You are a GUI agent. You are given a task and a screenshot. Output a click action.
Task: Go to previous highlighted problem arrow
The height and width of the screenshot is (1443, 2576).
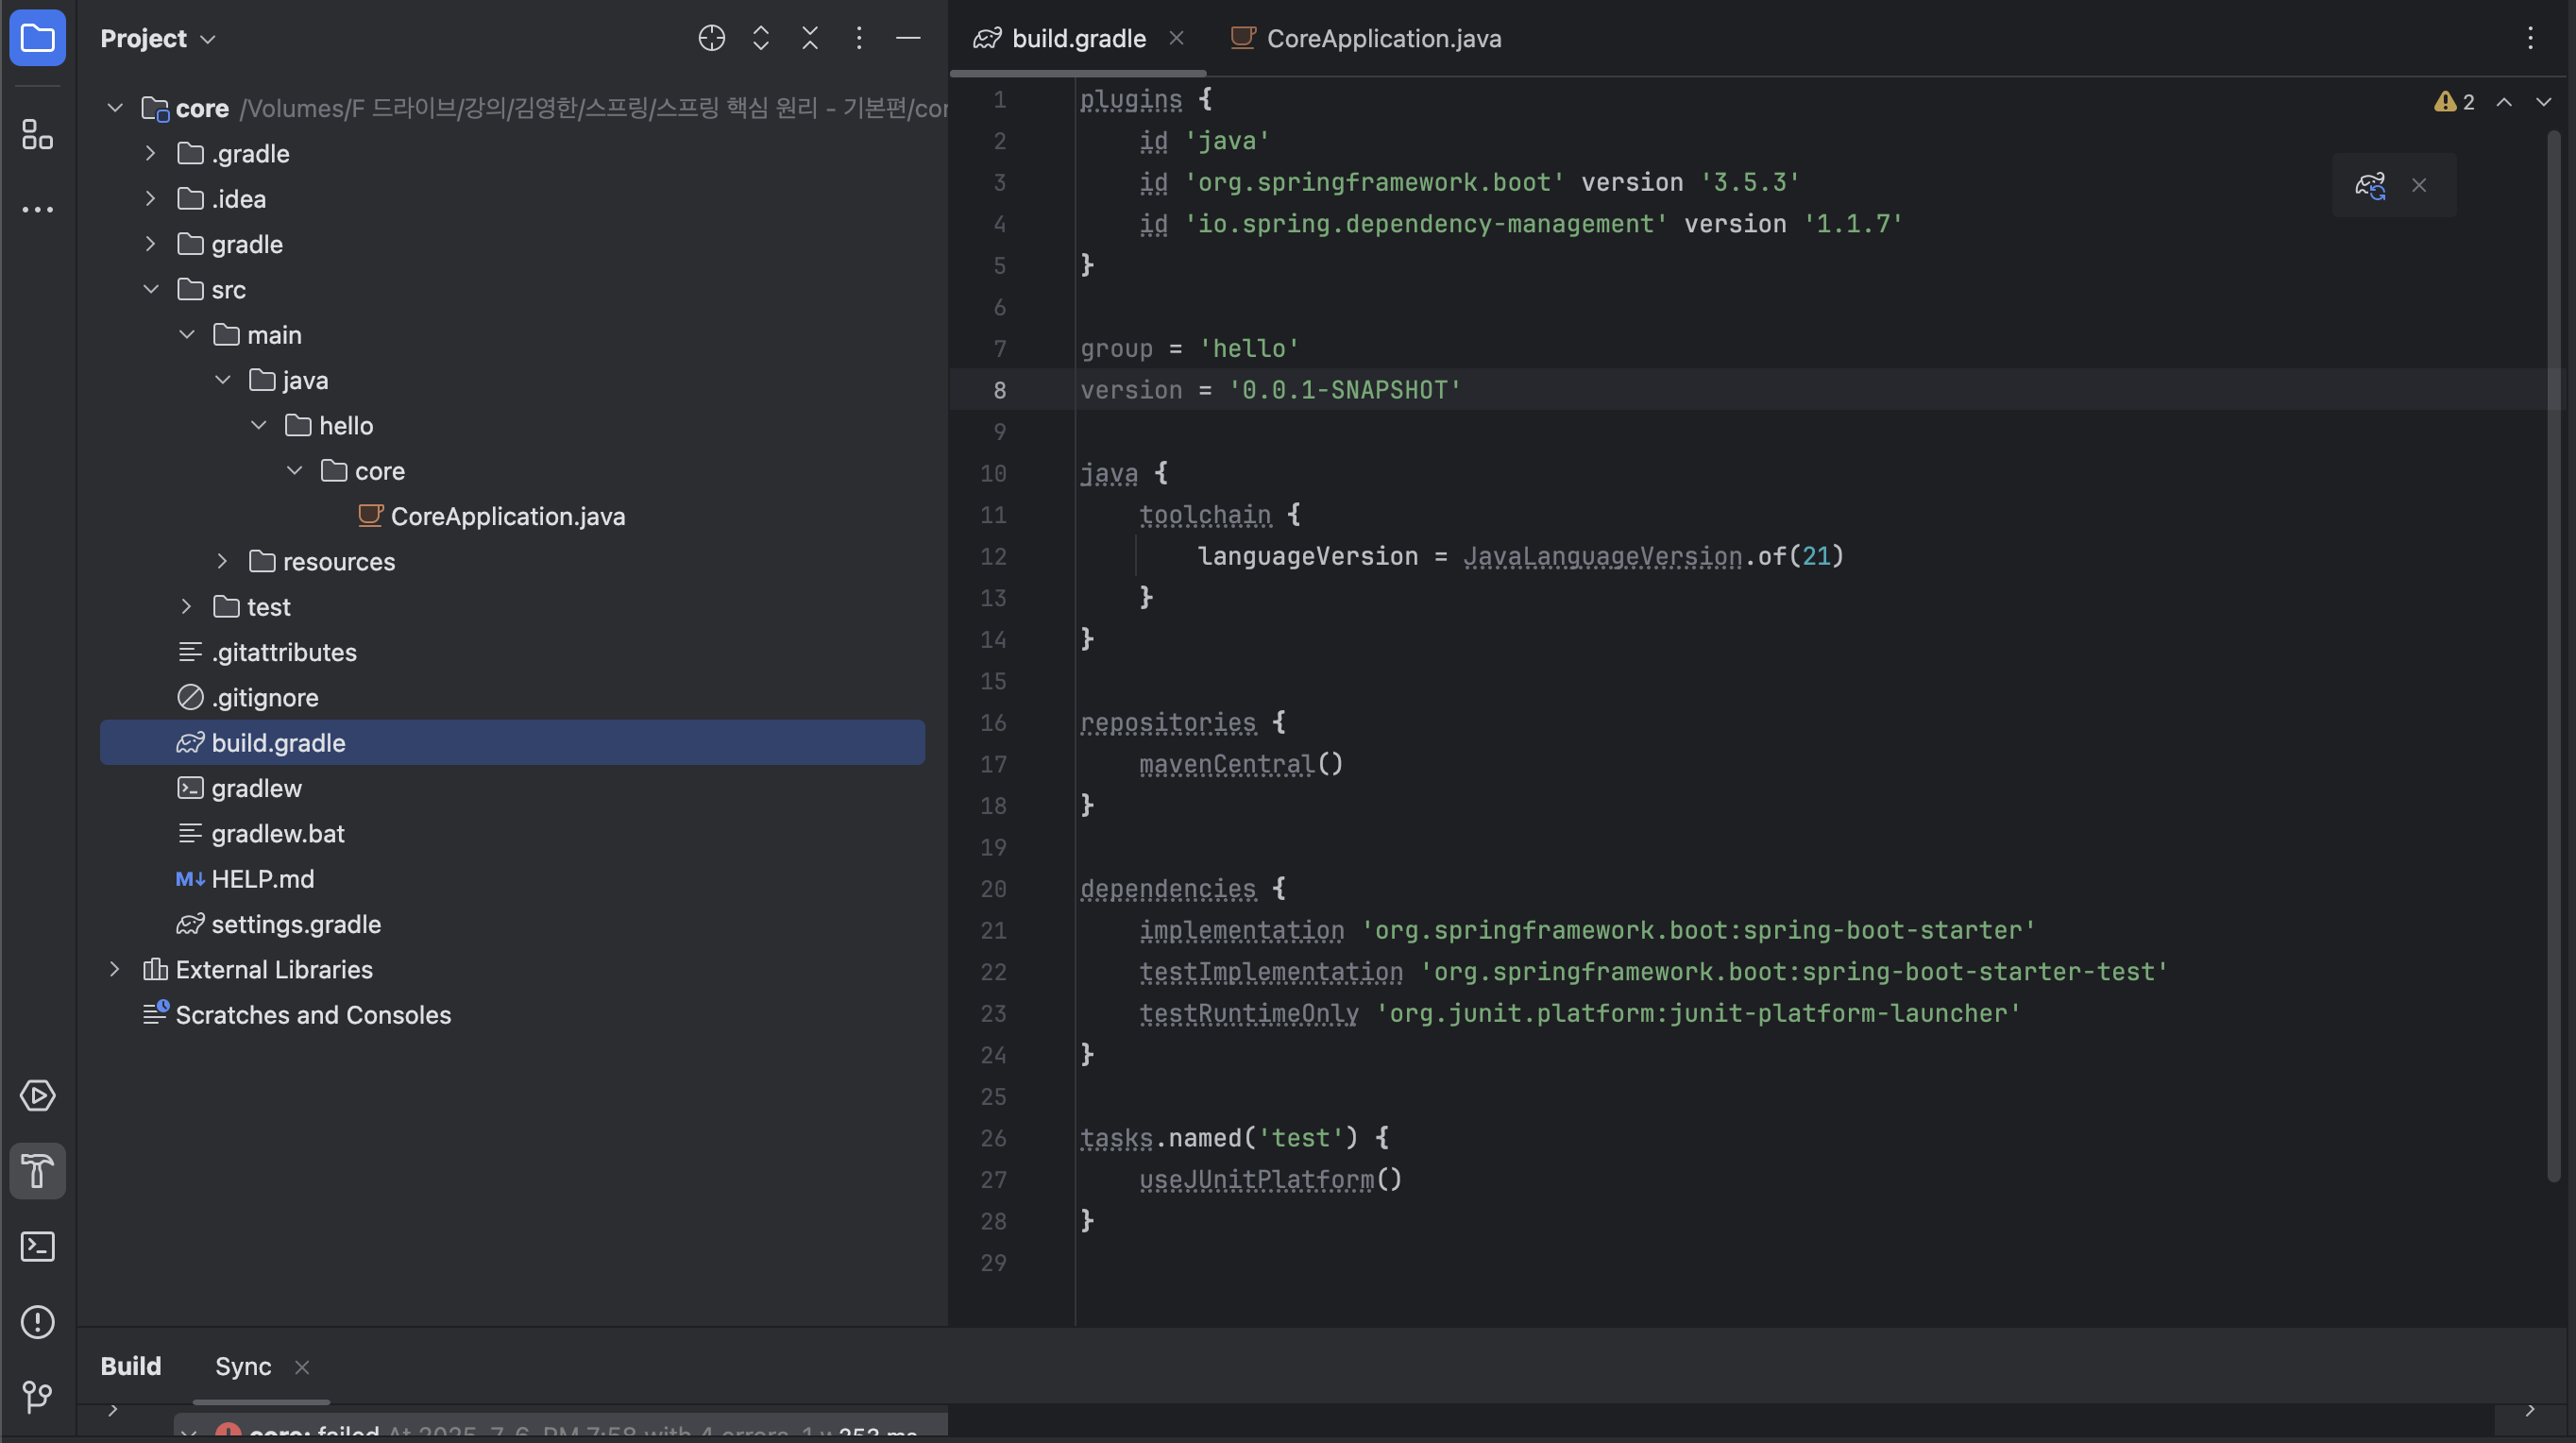click(2504, 102)
